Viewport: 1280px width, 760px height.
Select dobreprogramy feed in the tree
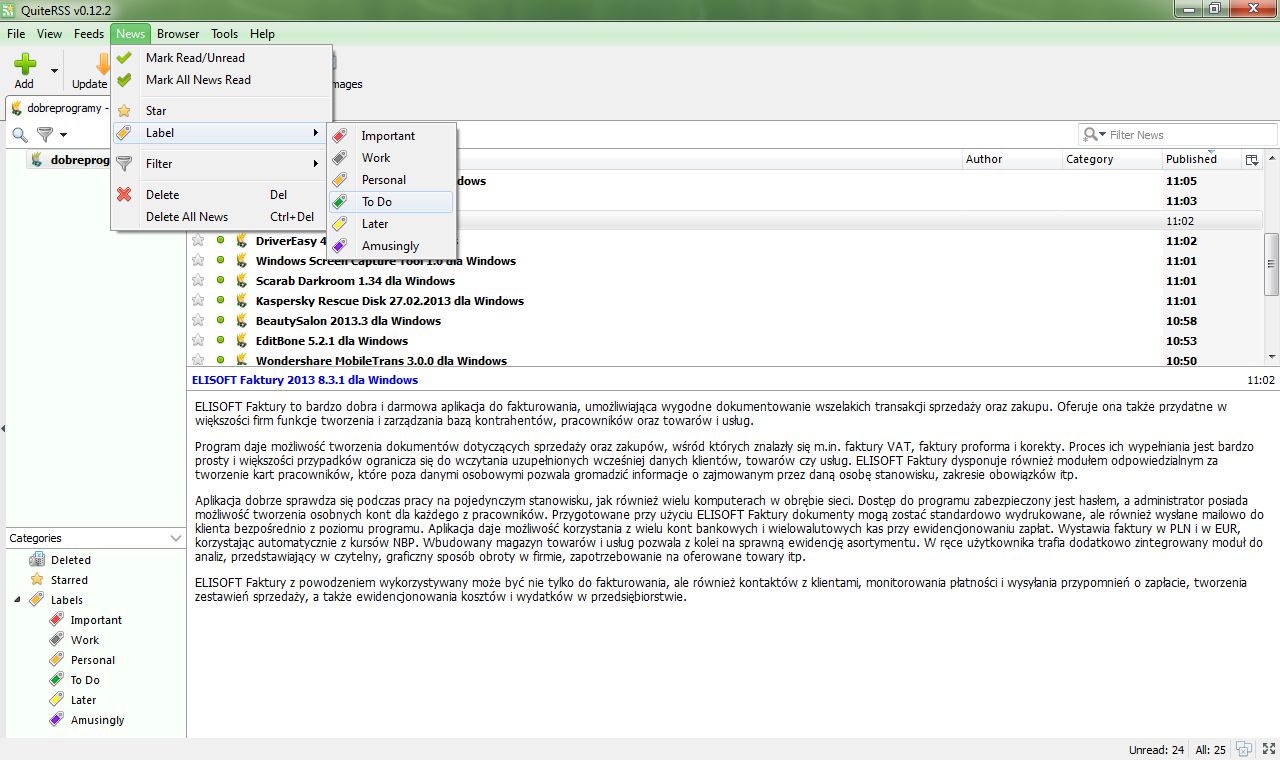point(70,160)
